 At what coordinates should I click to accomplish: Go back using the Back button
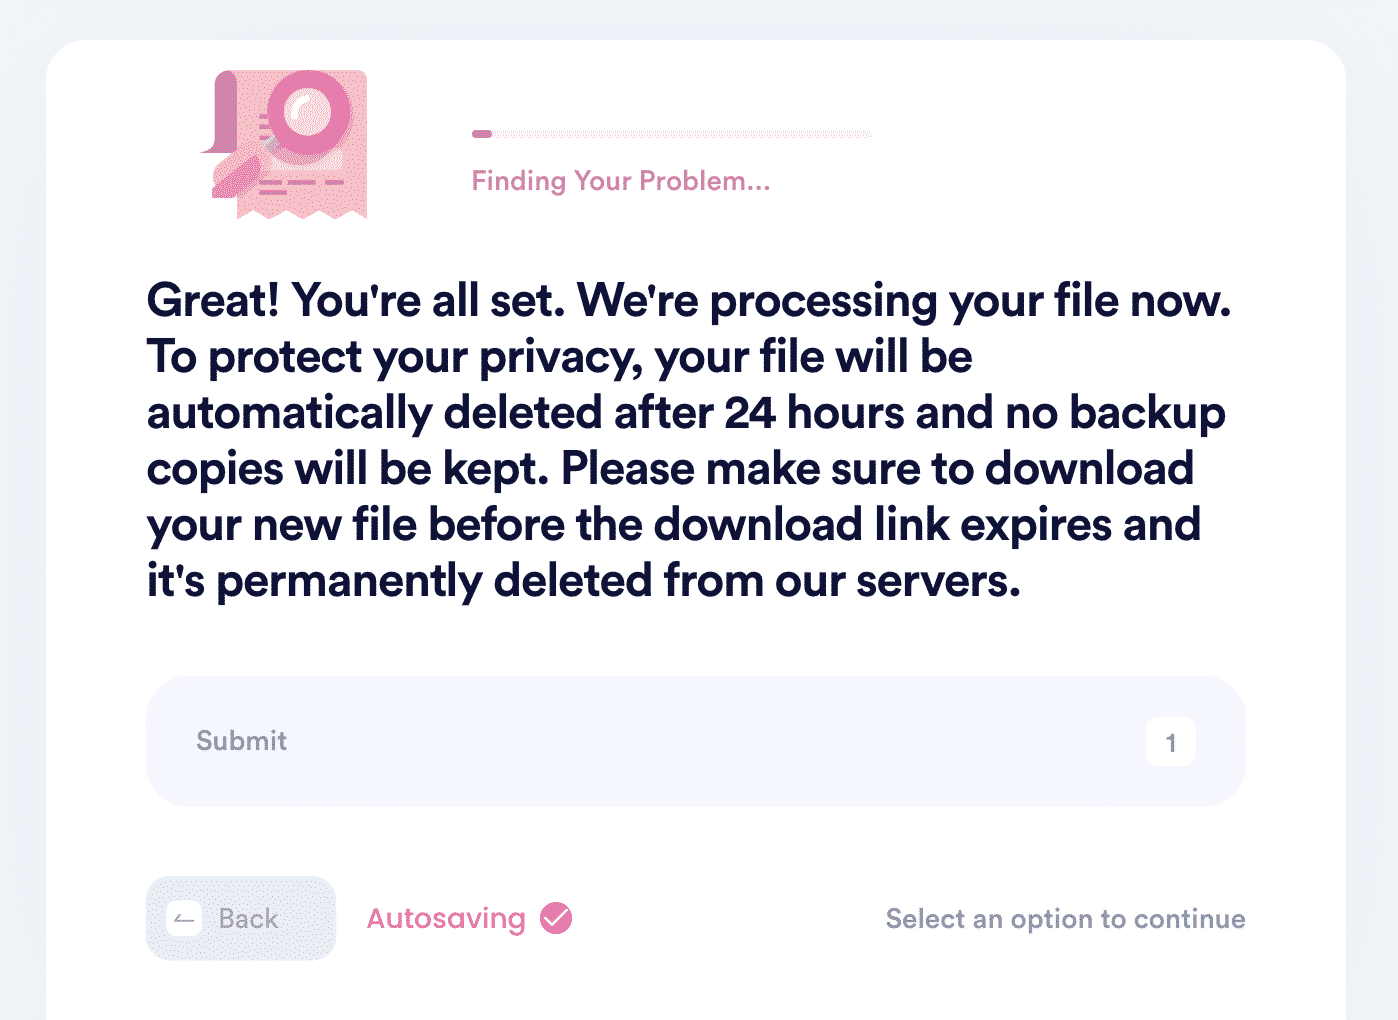click(x=241, y=918)
